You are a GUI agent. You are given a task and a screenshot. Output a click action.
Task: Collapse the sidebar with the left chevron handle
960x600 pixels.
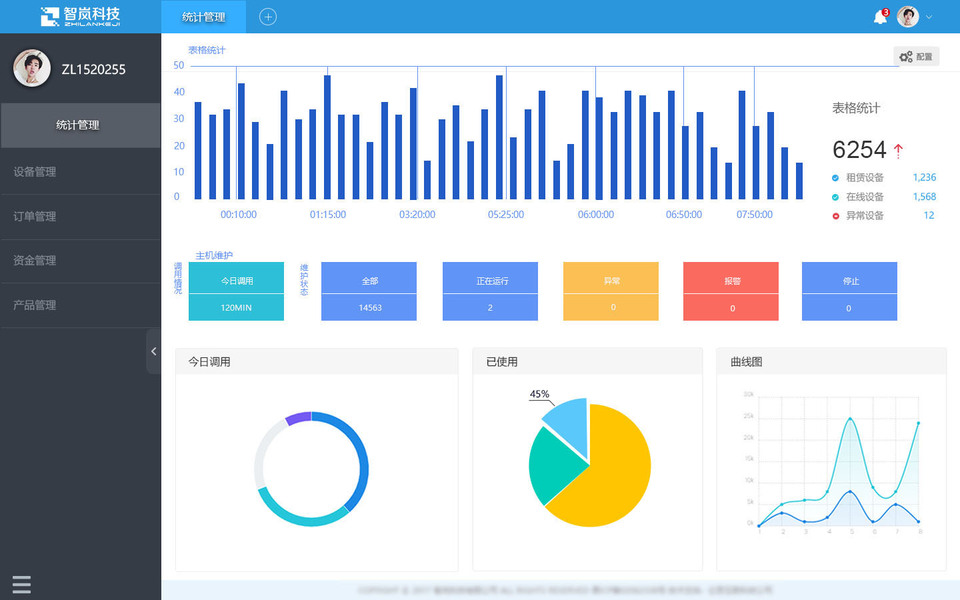coord(153,351)
